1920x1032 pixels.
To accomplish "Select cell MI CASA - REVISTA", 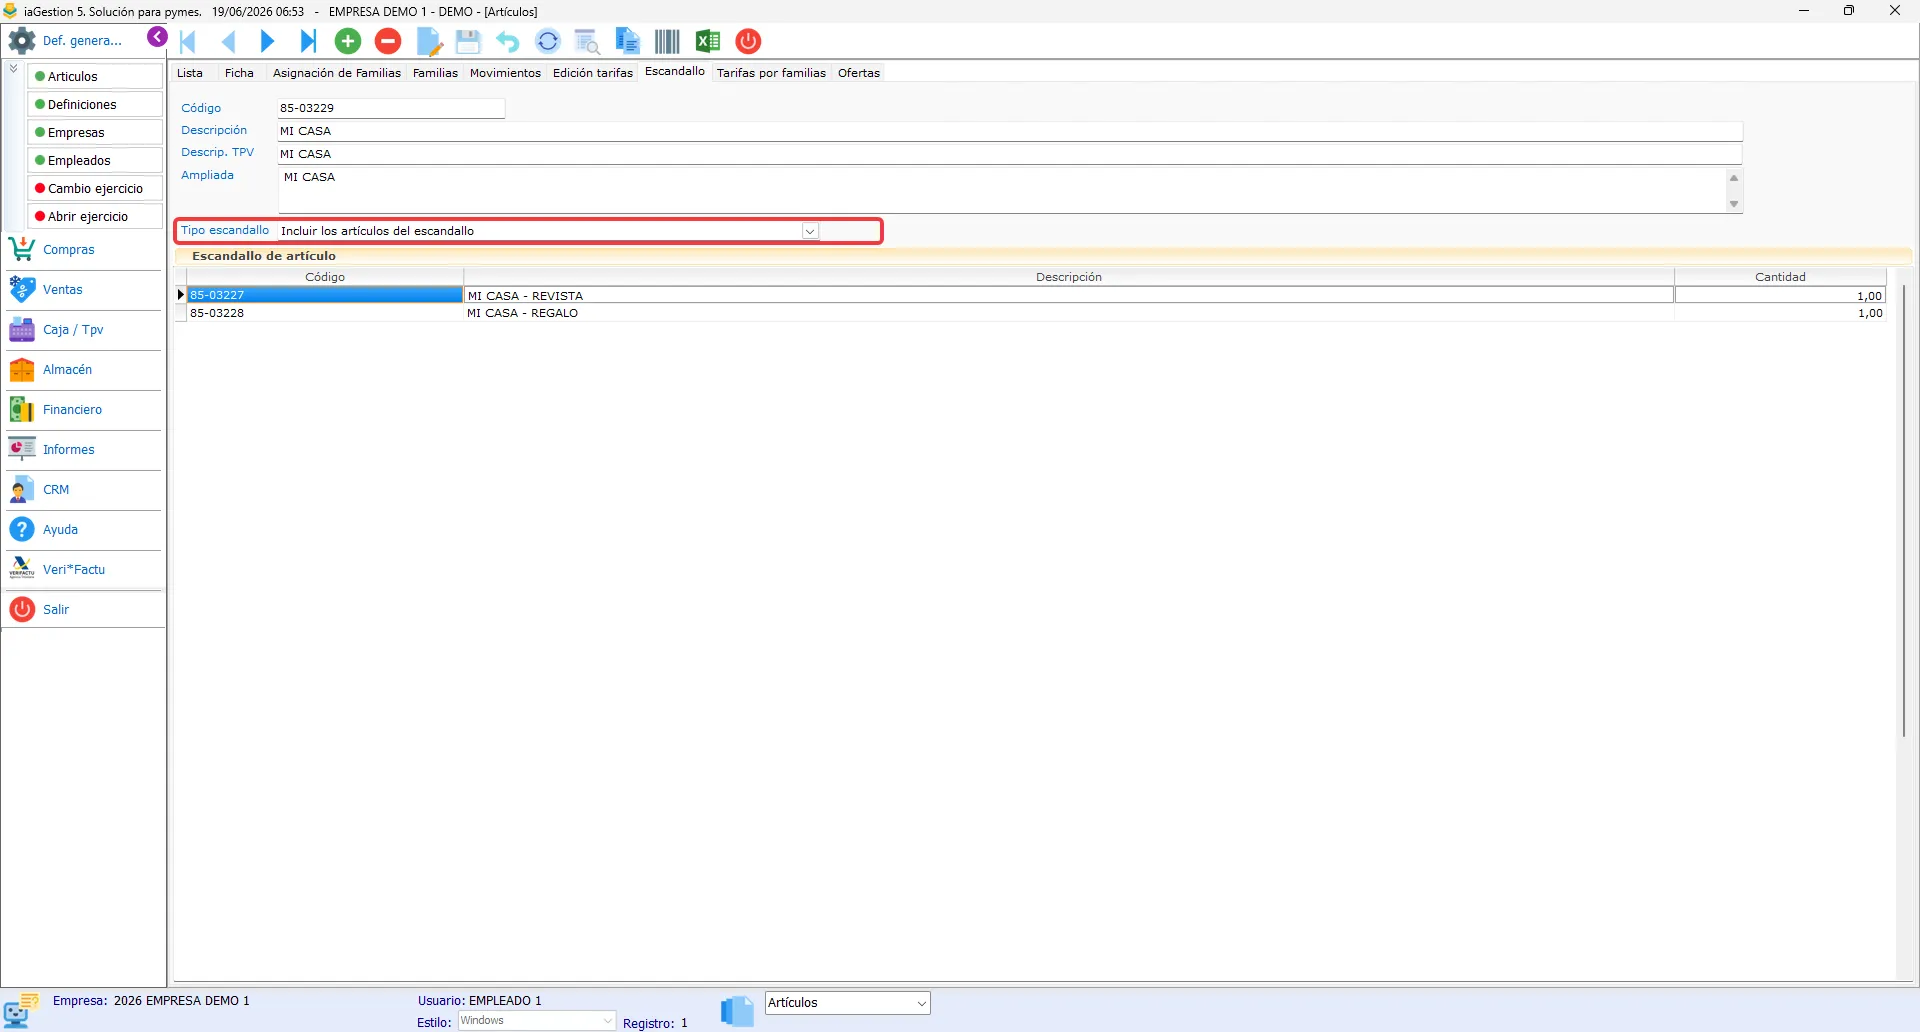I will [x=1068, y=295].
